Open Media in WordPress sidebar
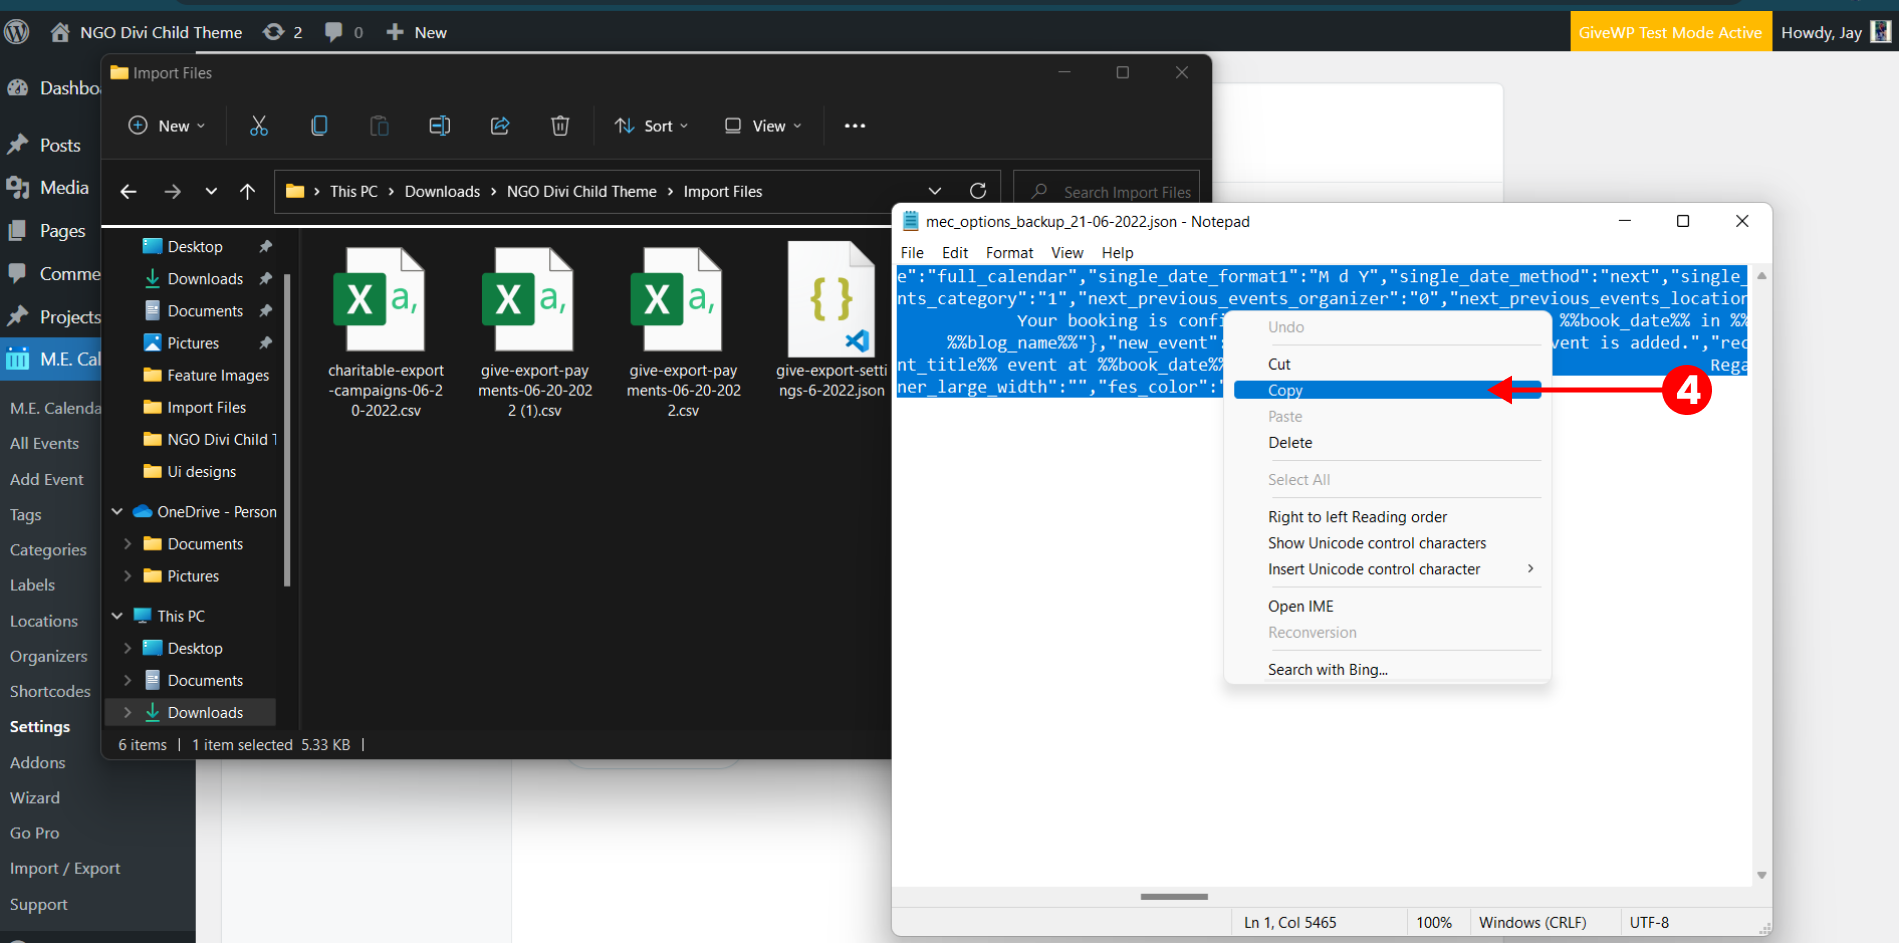1899x943 pixels. pos(63,188)
